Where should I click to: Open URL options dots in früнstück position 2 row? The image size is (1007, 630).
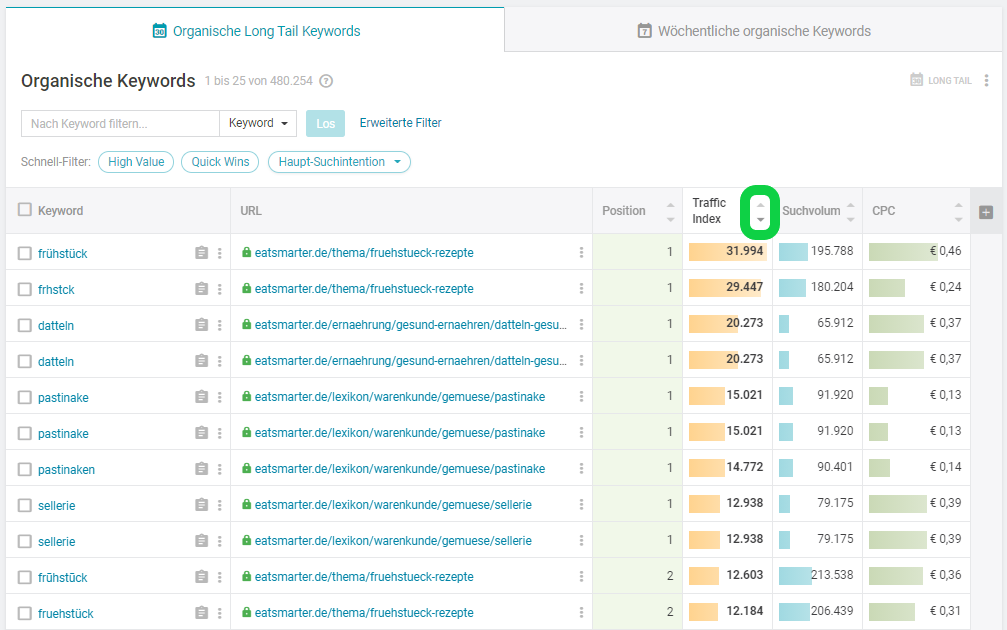(581, 576)
